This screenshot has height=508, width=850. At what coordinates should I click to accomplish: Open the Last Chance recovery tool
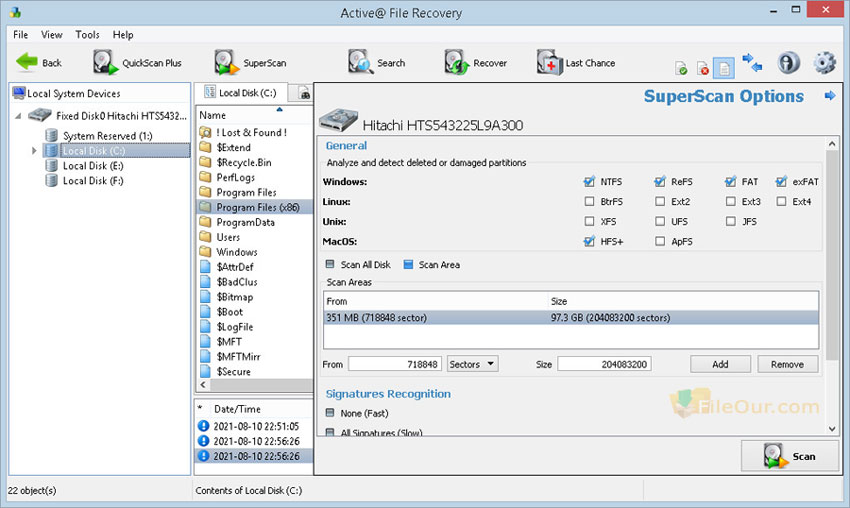tap(576, 63)
